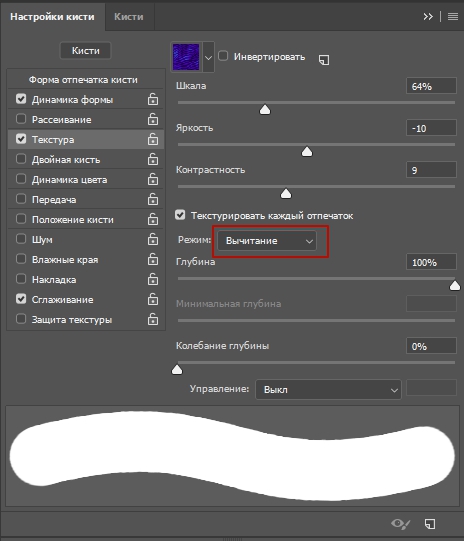The height and width of the screenshot is (541, 464).
Task: Switch to Кисти tab
Action: pyautogui.click(x=129, y=17)
